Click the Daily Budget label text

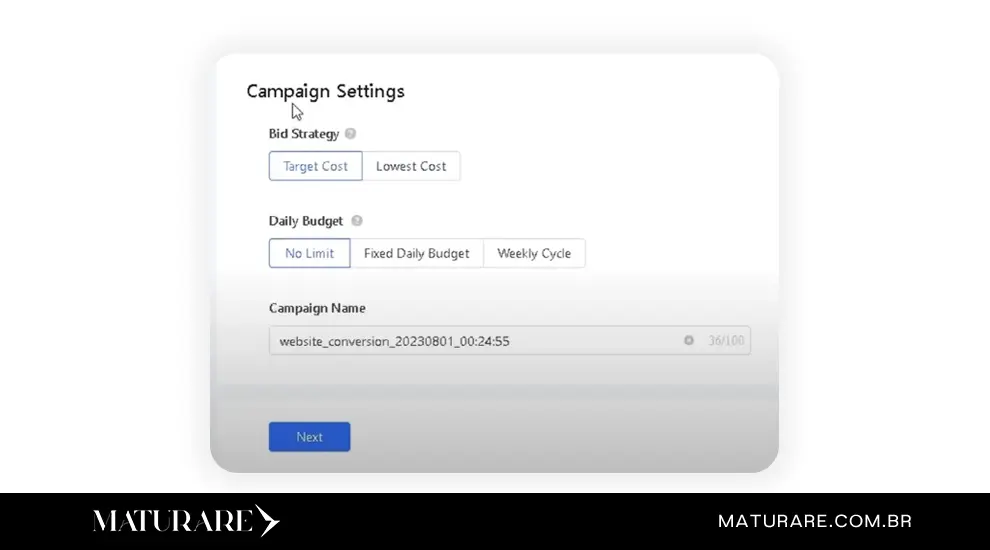(305, 221)
